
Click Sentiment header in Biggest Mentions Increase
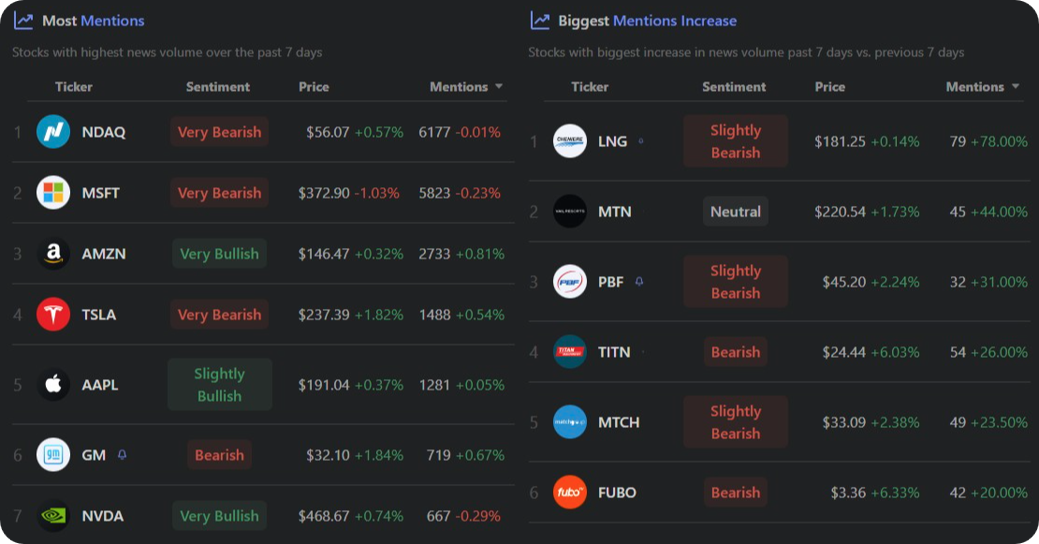[734, 87]
